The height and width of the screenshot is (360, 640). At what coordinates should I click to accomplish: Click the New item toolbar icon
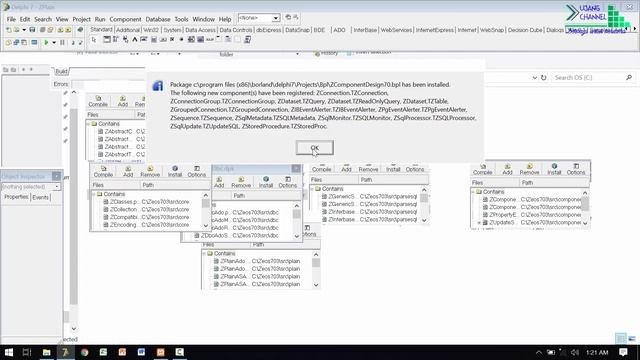tap(9, 30)
